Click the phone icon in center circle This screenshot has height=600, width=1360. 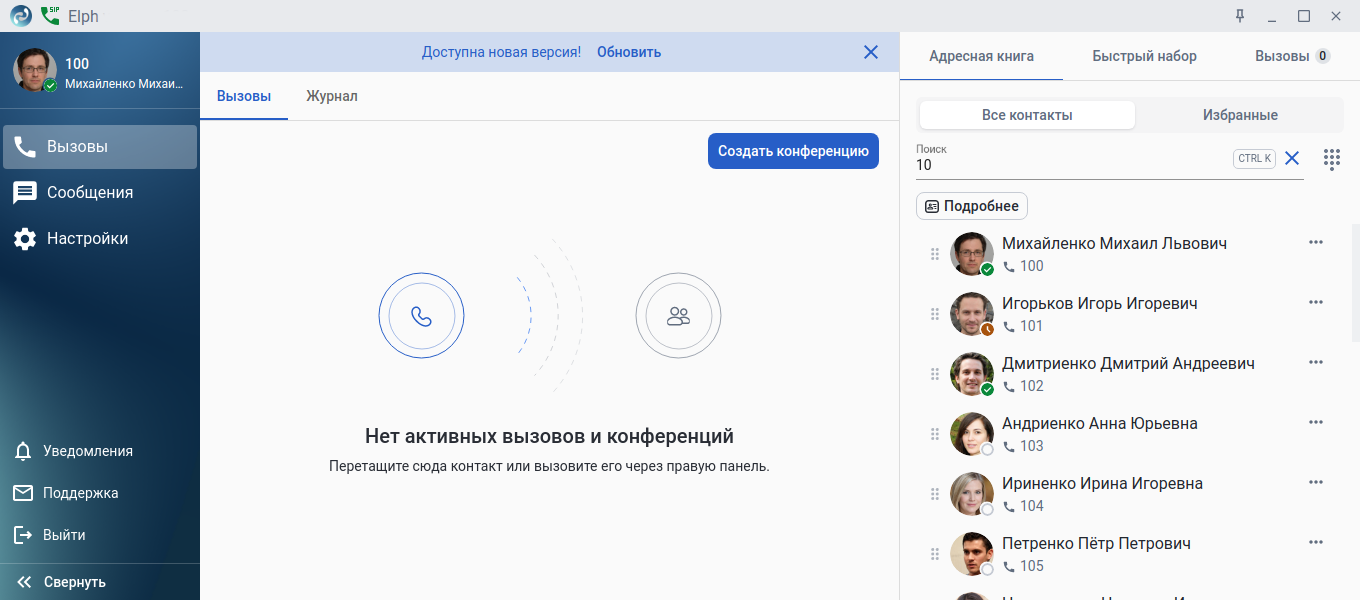pyautogui.click(x=421, y=316)
